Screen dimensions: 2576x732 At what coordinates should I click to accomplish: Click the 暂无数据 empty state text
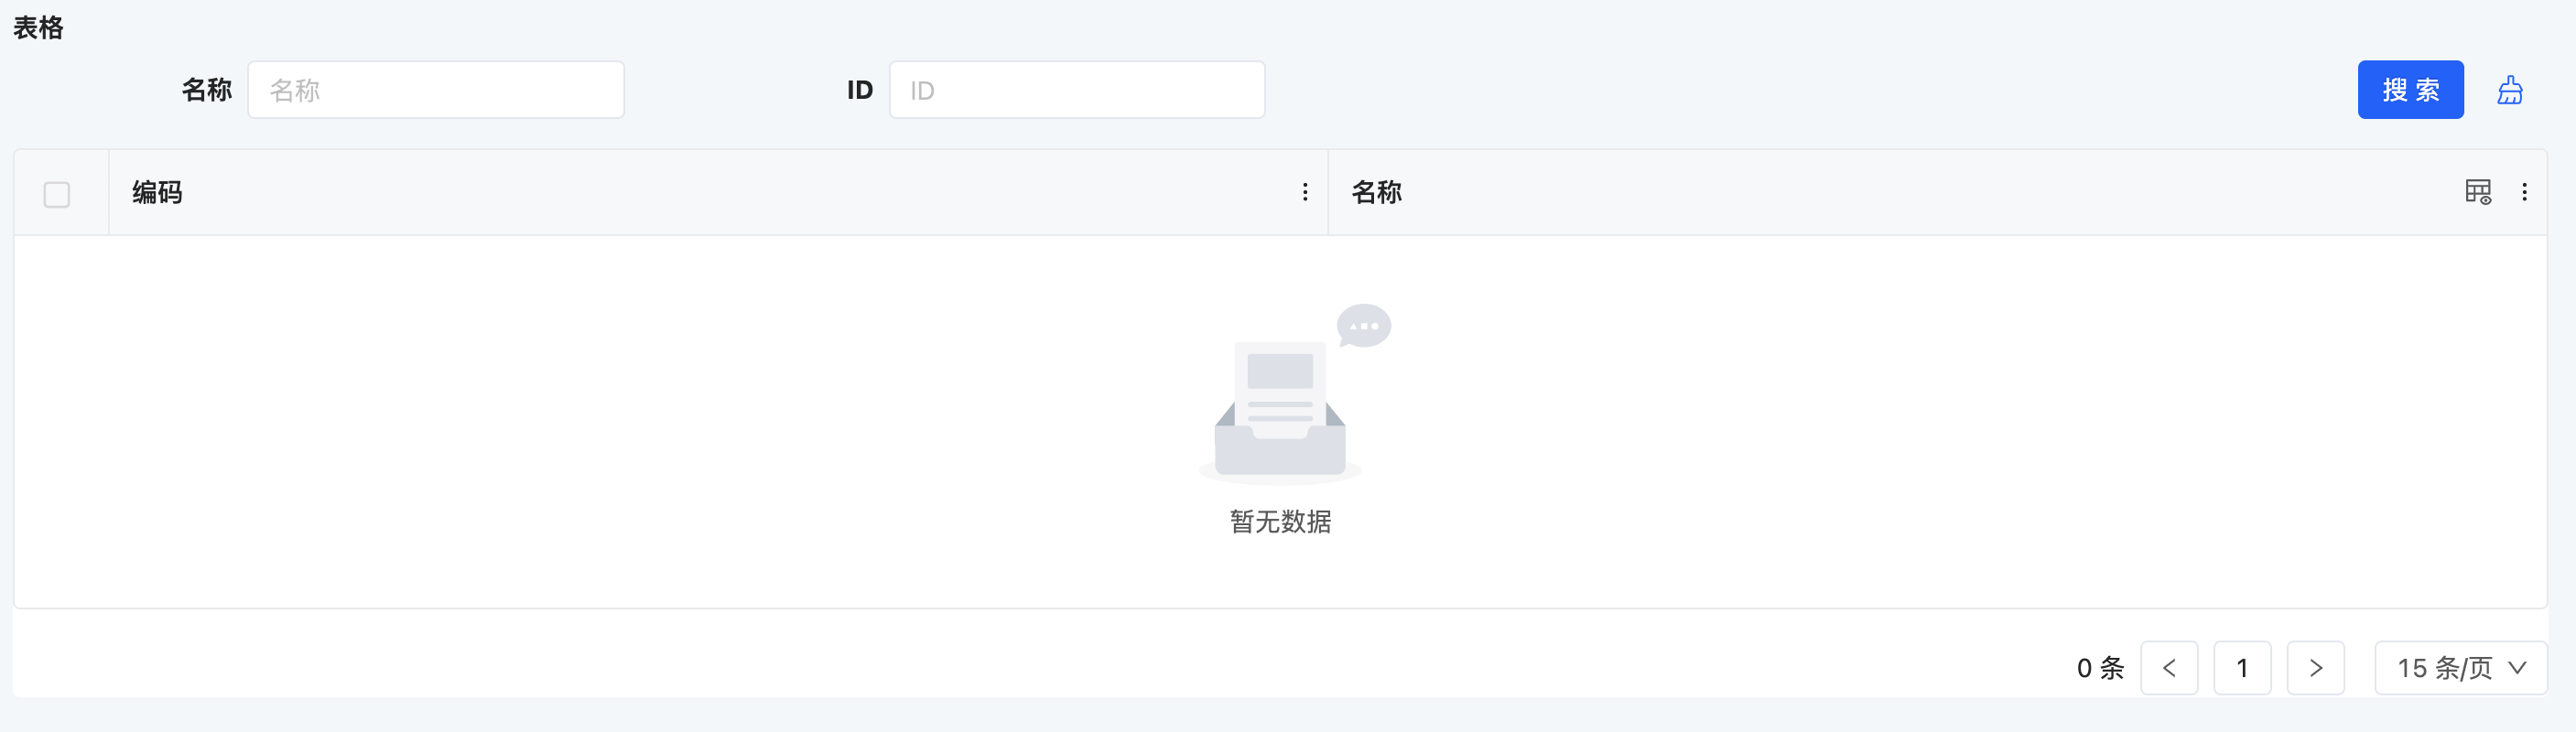(x=1280, y=522)
